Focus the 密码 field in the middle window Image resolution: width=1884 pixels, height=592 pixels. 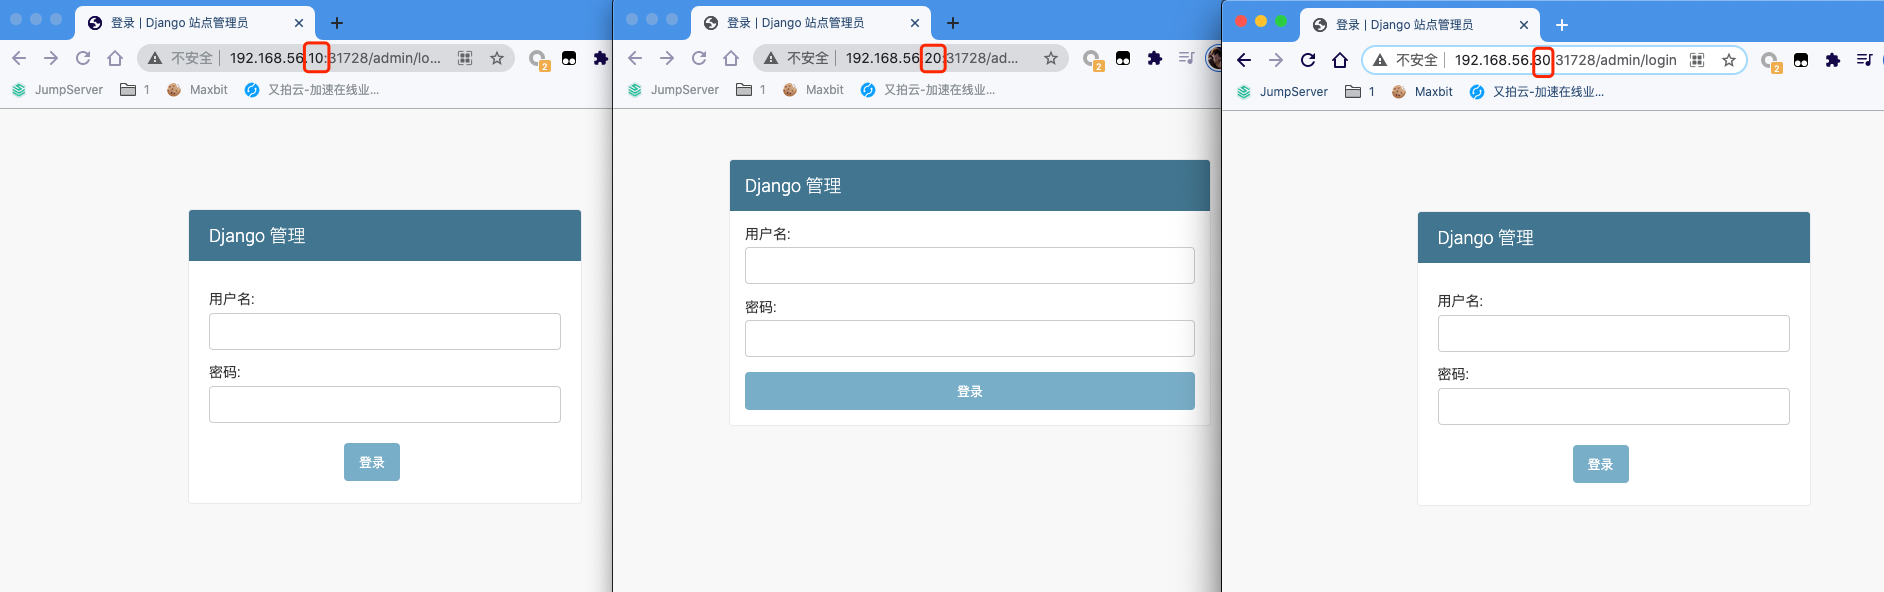click(x=970, y=338)
